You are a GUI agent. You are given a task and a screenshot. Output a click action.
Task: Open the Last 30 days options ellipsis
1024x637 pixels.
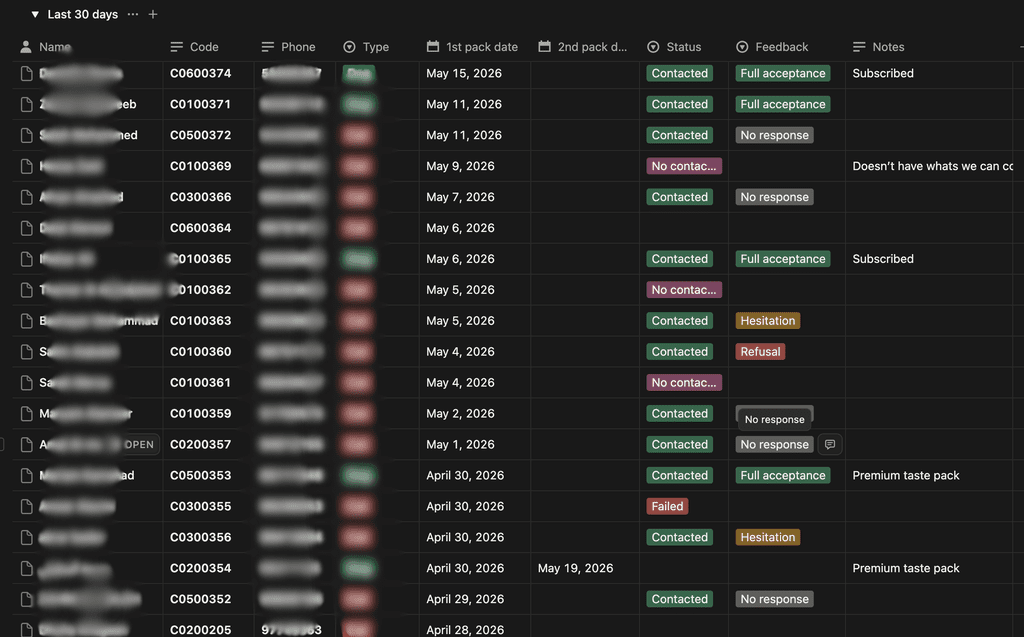[133, 14]
